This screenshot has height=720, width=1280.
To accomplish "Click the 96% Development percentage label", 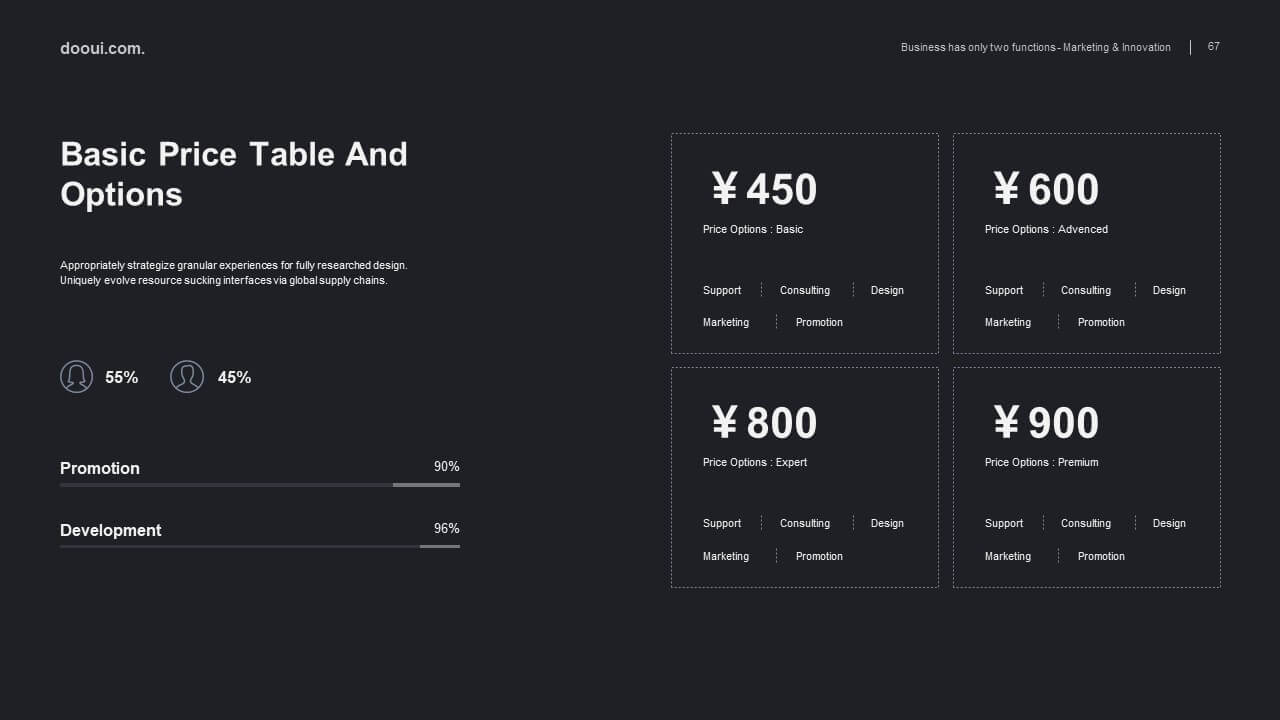I will (x=447, y=528).
